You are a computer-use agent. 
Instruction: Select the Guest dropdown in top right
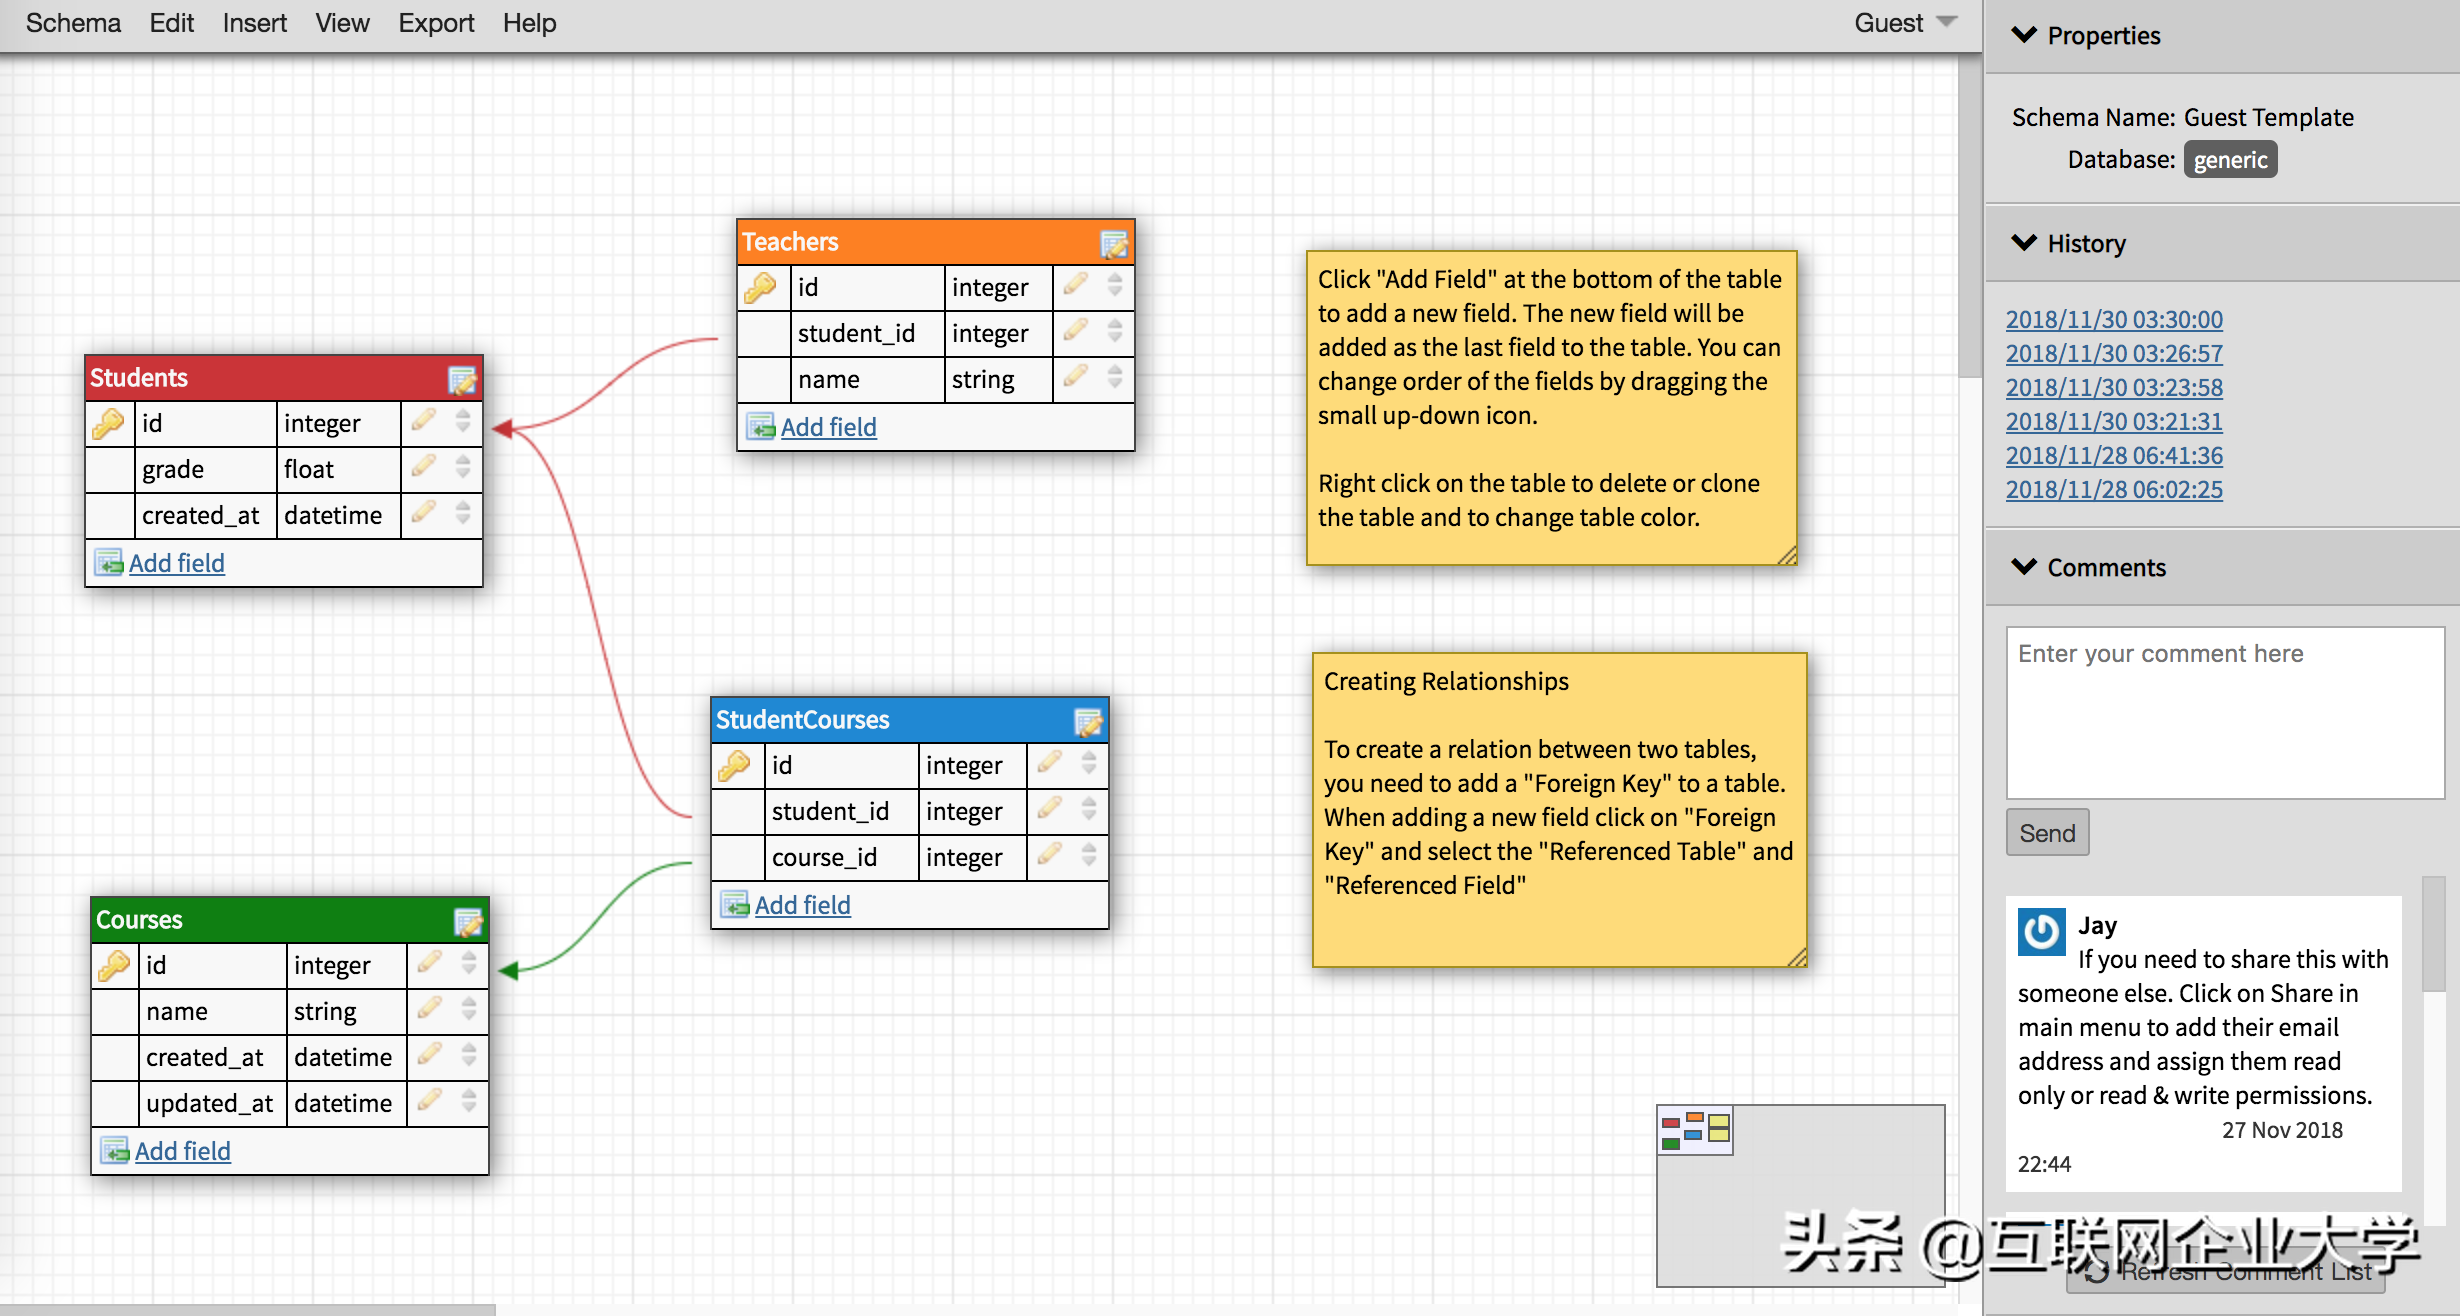coord(1907,23)
